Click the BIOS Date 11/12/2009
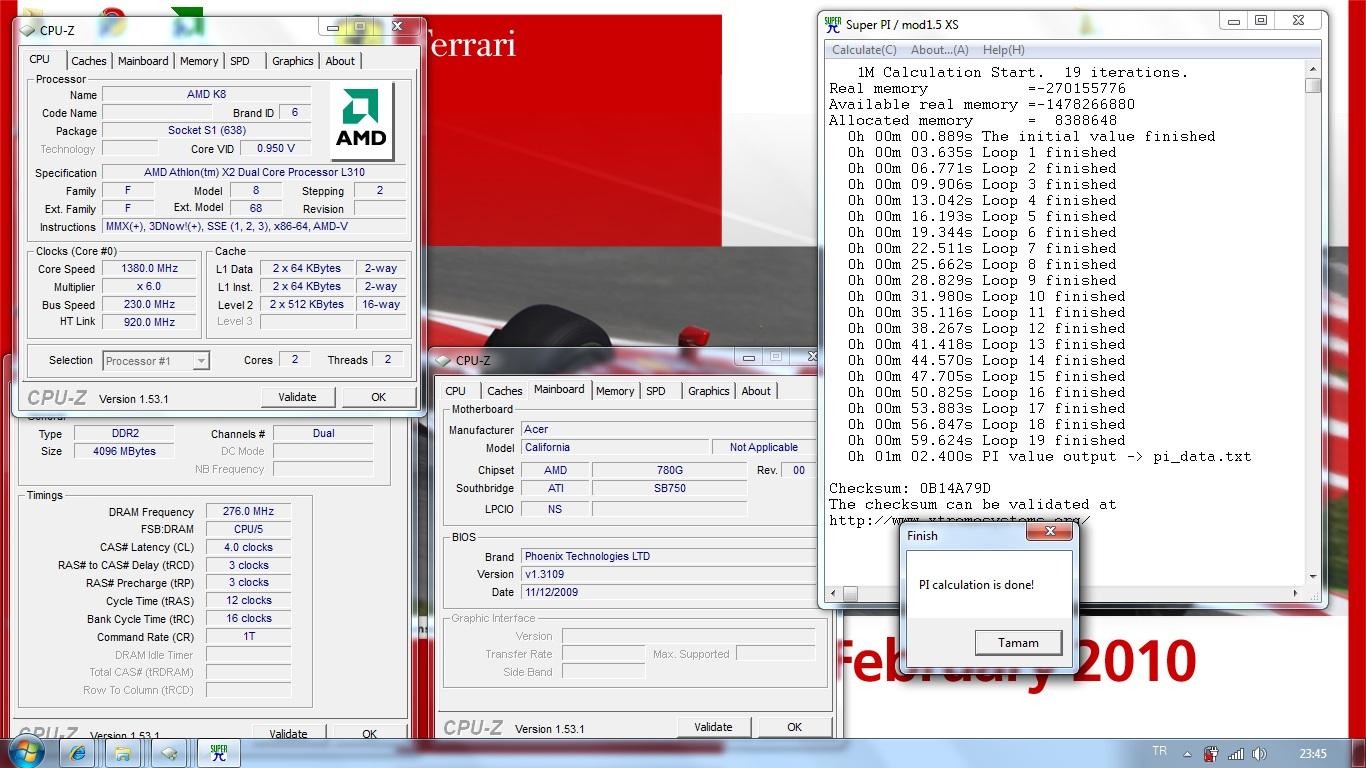This screenshot has height=768, width=1366. [x=668, y=592]
